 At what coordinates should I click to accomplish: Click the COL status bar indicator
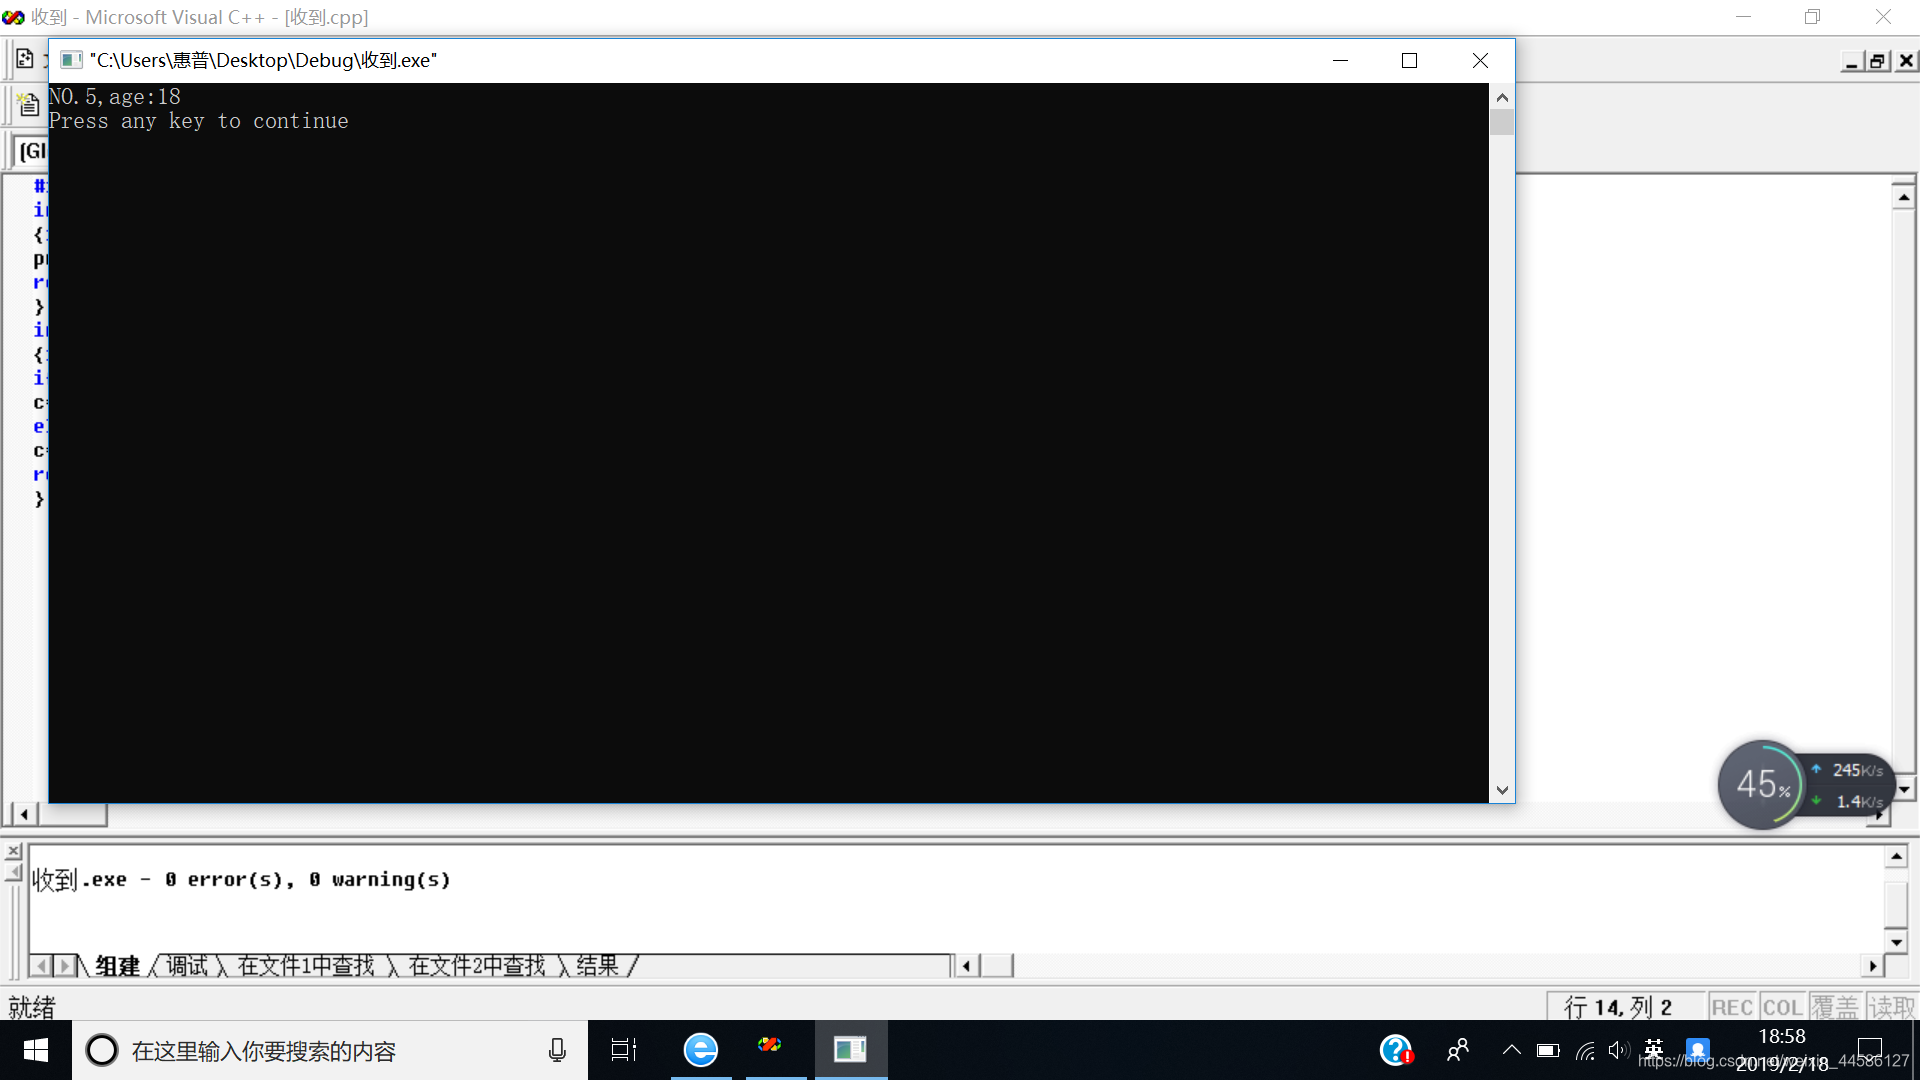click(1782, 1007)
